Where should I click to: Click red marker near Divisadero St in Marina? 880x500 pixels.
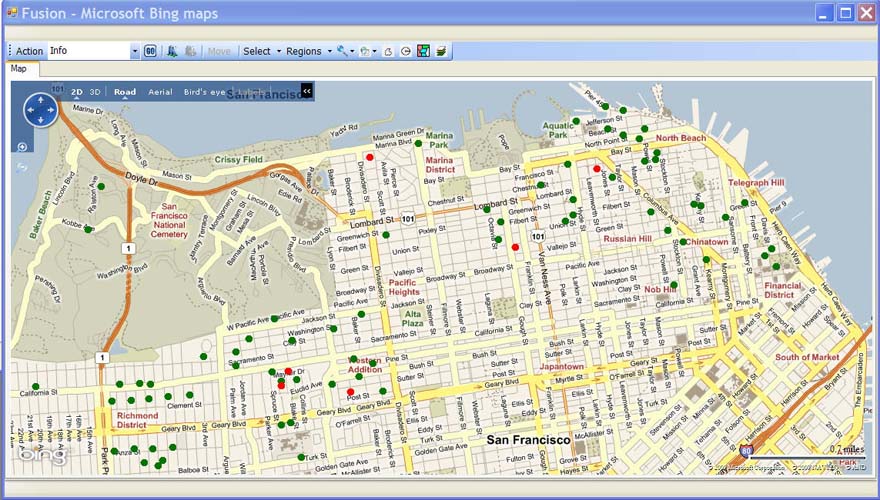(x=369, y=157)
